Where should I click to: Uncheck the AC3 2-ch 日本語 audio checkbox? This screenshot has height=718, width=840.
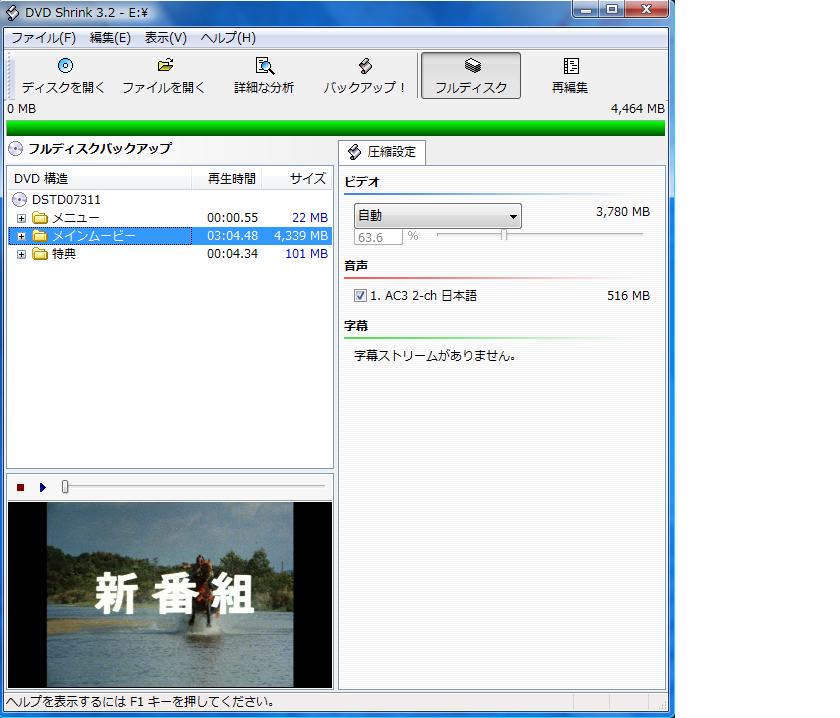[x=361, y=296]
